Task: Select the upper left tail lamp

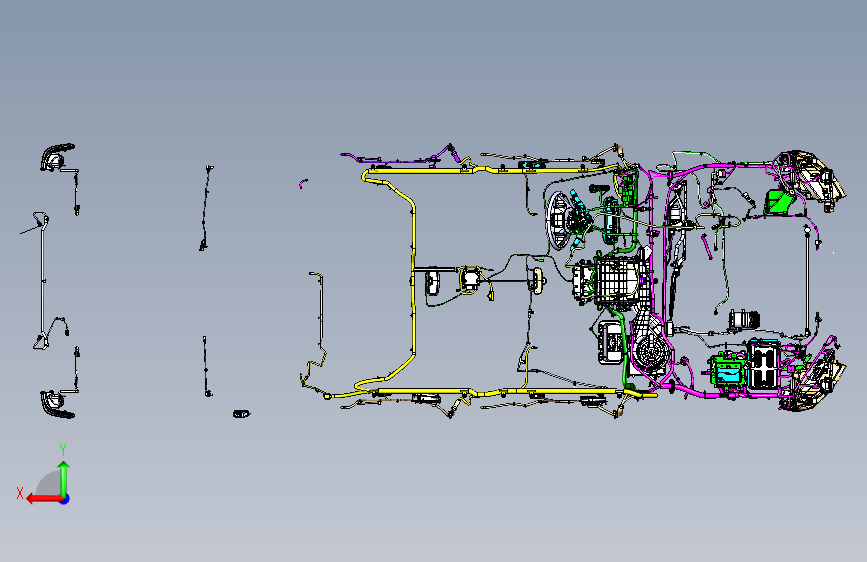Action: [x=57, y=157]
